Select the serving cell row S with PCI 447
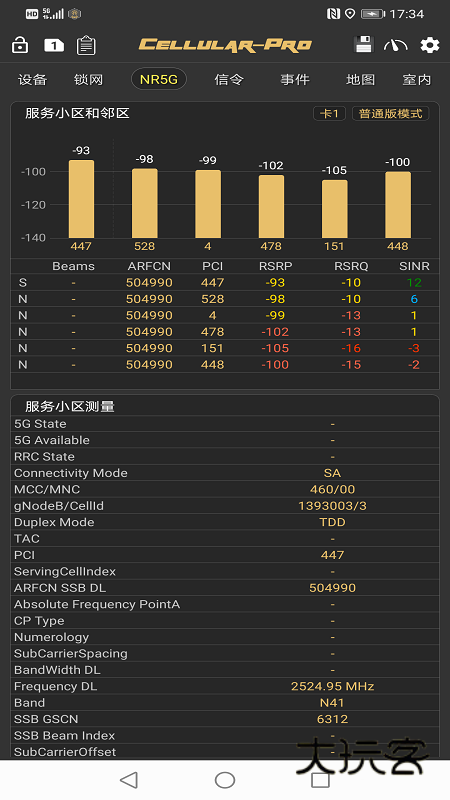This screenshot has width=450, height=800. point(225,283)
